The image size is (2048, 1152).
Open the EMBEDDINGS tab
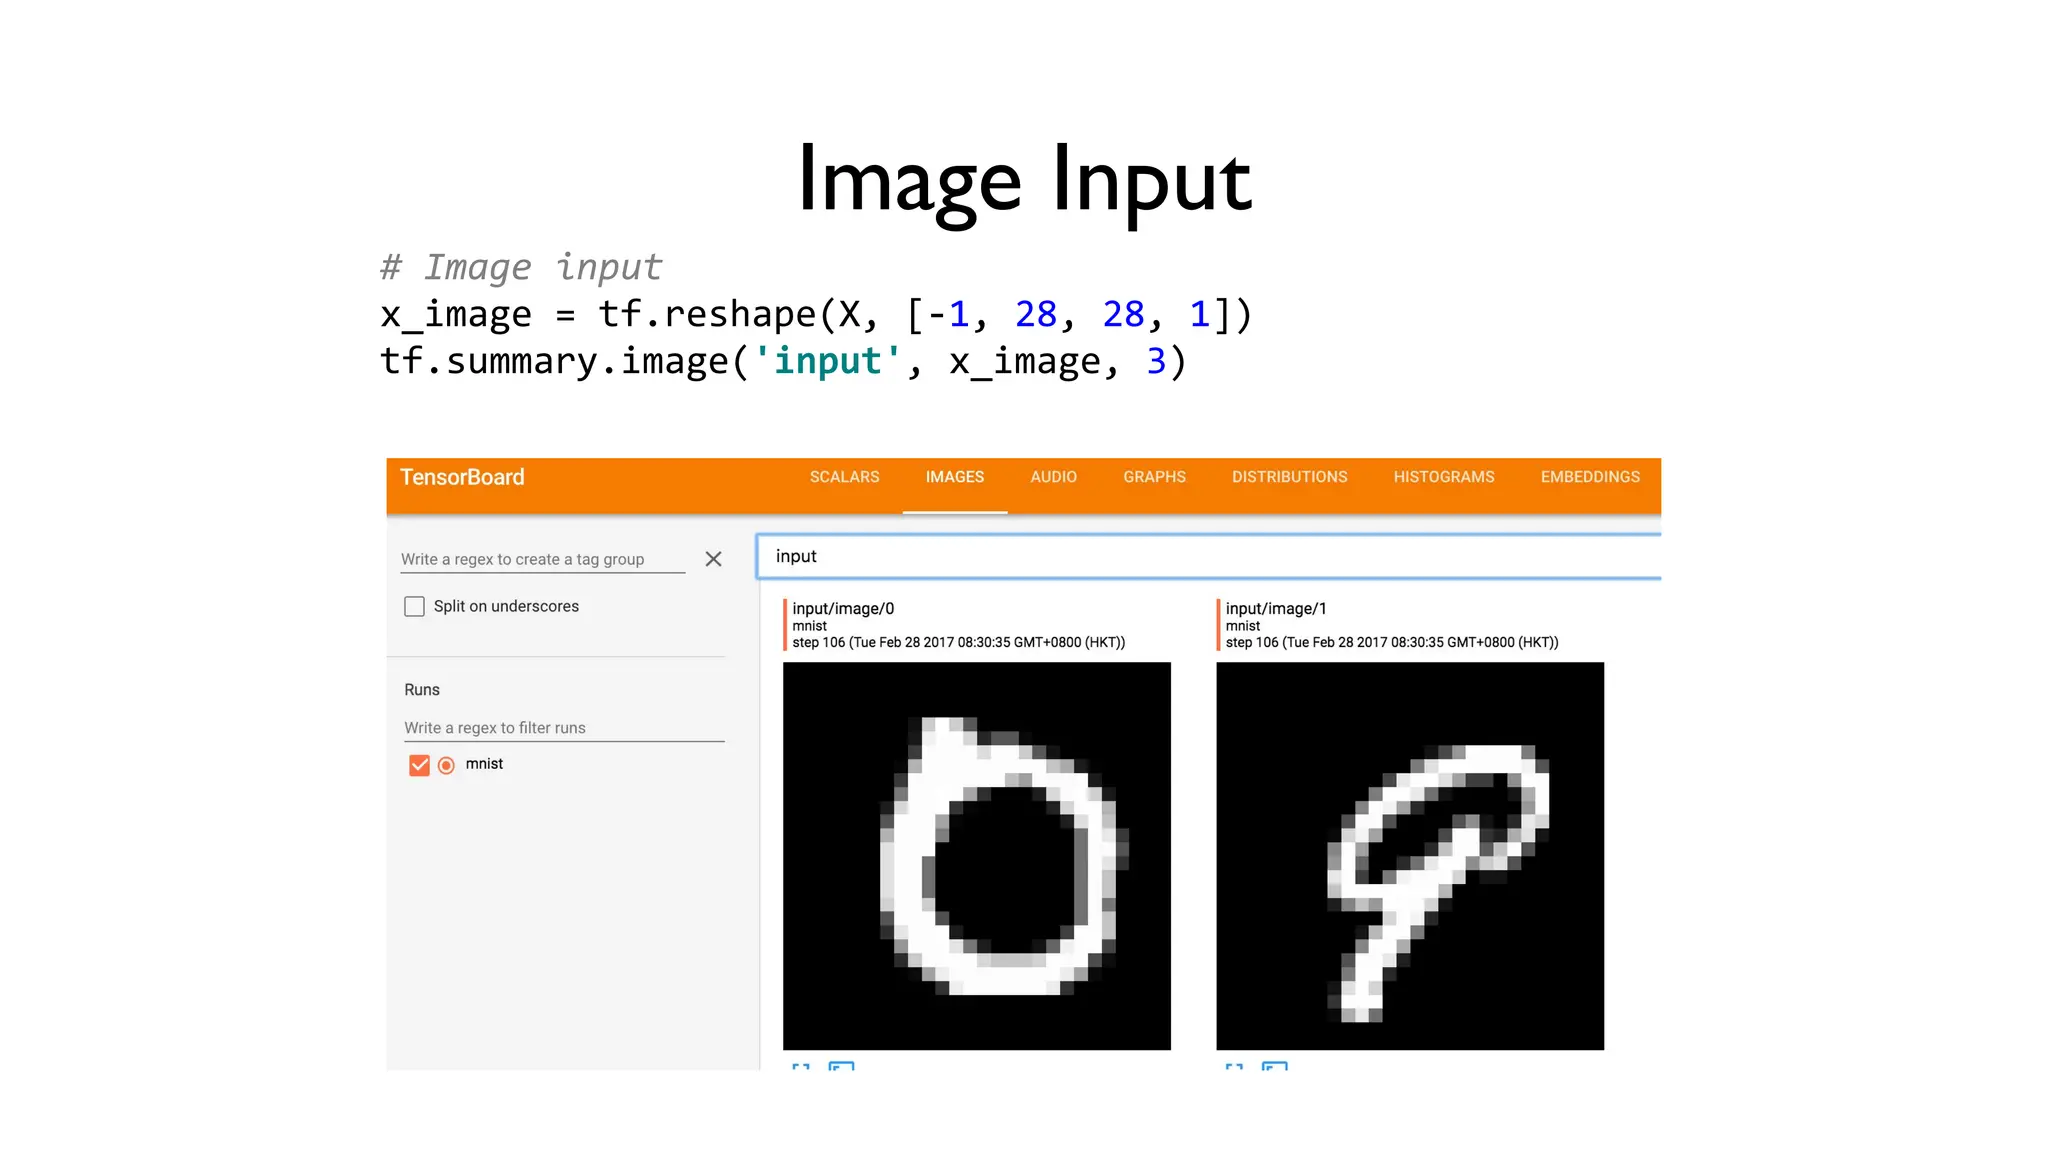(x=1589, y=477)
